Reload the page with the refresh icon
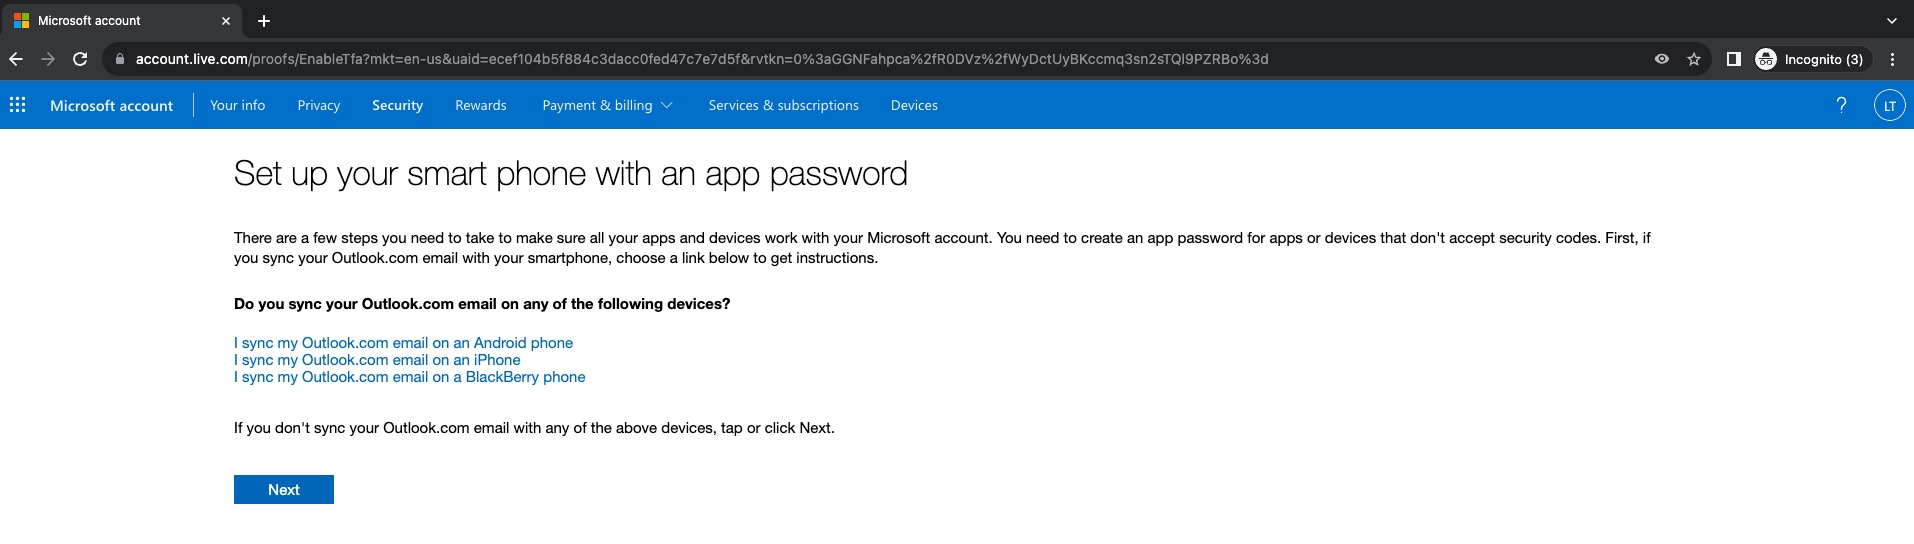1914x544 pixels. (80, 59)
